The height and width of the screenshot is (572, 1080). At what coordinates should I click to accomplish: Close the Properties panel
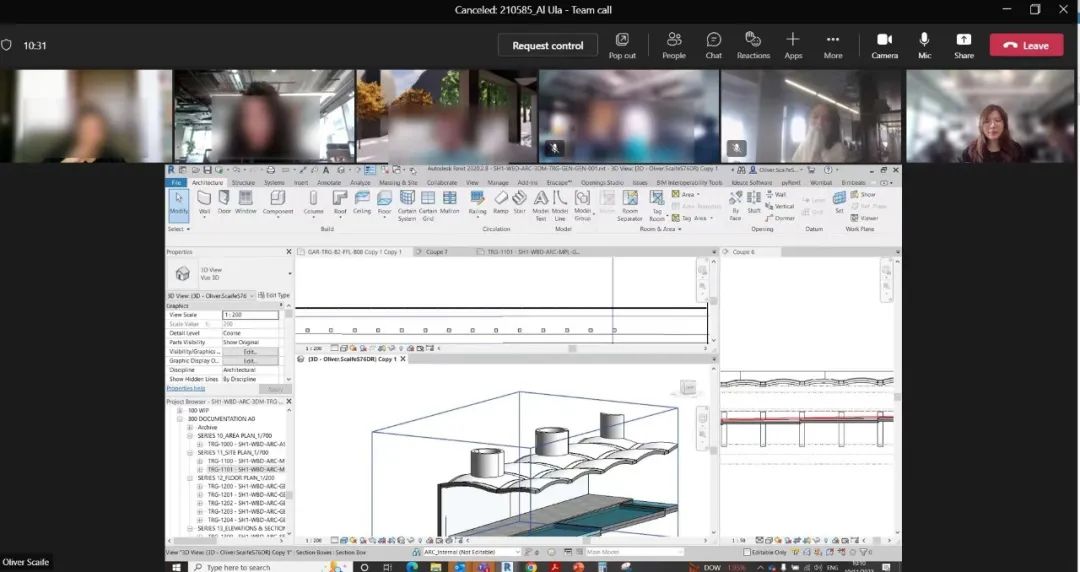pyautogui.click(x=289, y=252)
